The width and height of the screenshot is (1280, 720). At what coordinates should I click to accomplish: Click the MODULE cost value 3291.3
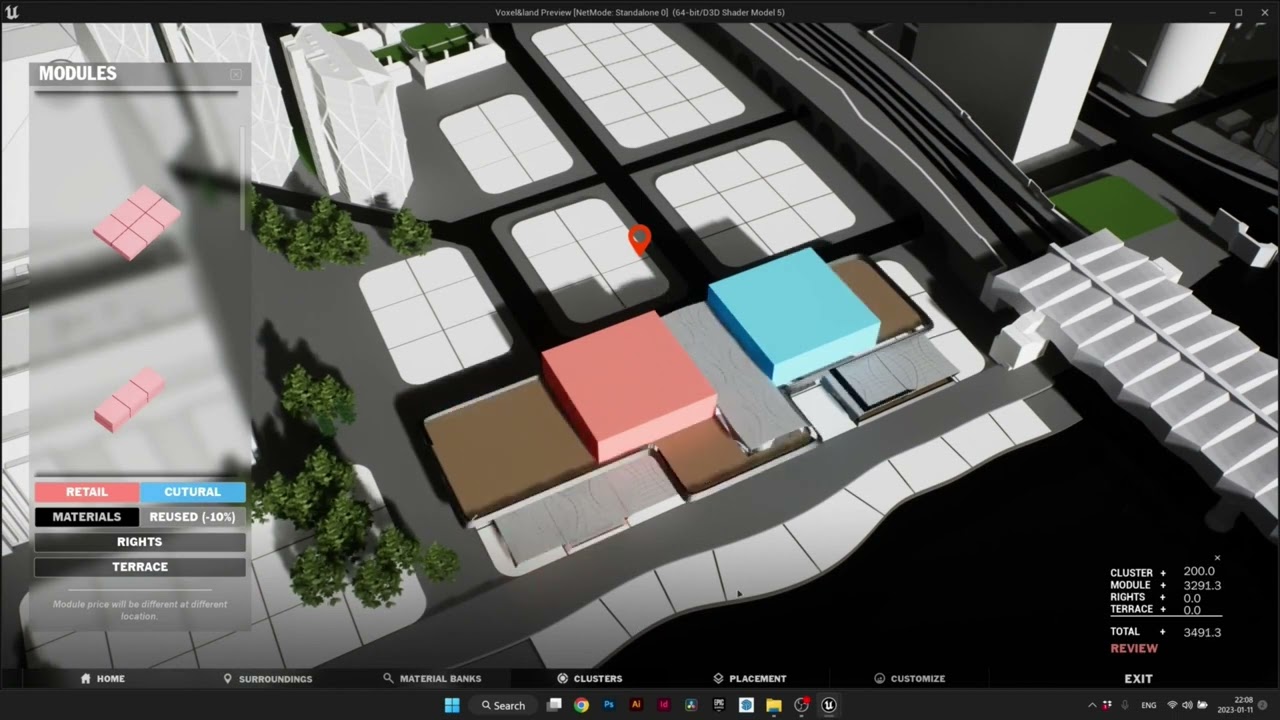(x=1202, y=585)
